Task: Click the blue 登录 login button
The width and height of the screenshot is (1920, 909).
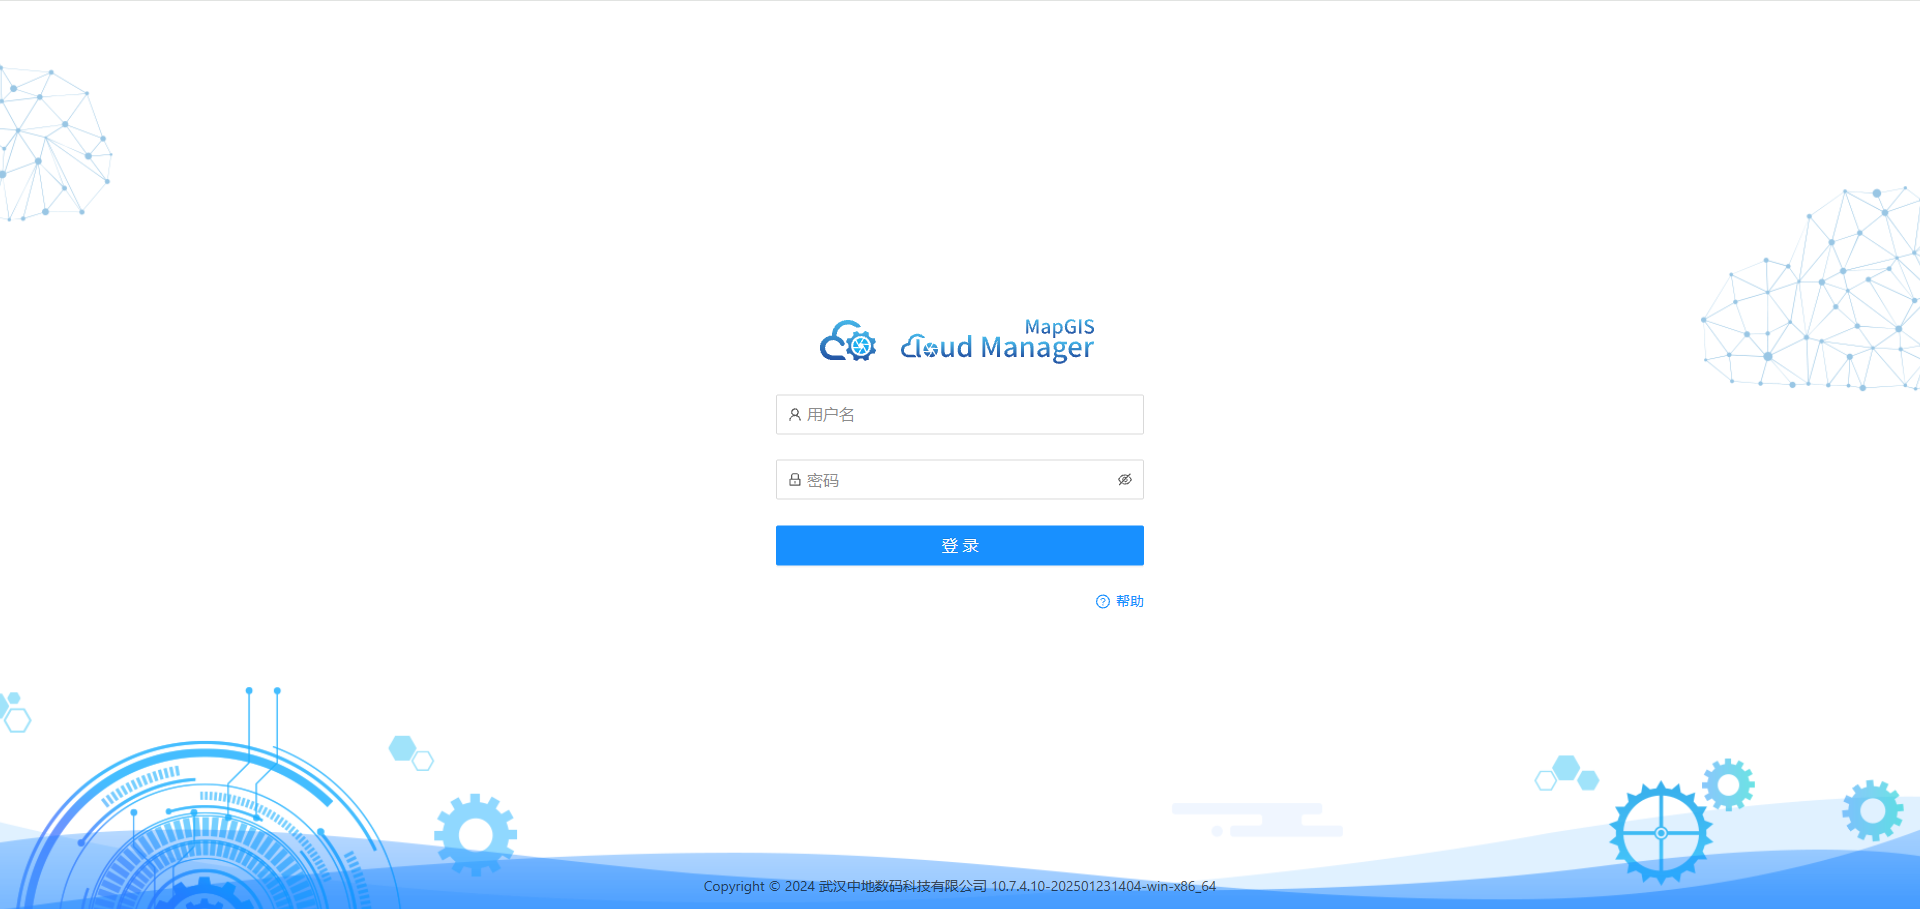Action: (x=959, y=546)
